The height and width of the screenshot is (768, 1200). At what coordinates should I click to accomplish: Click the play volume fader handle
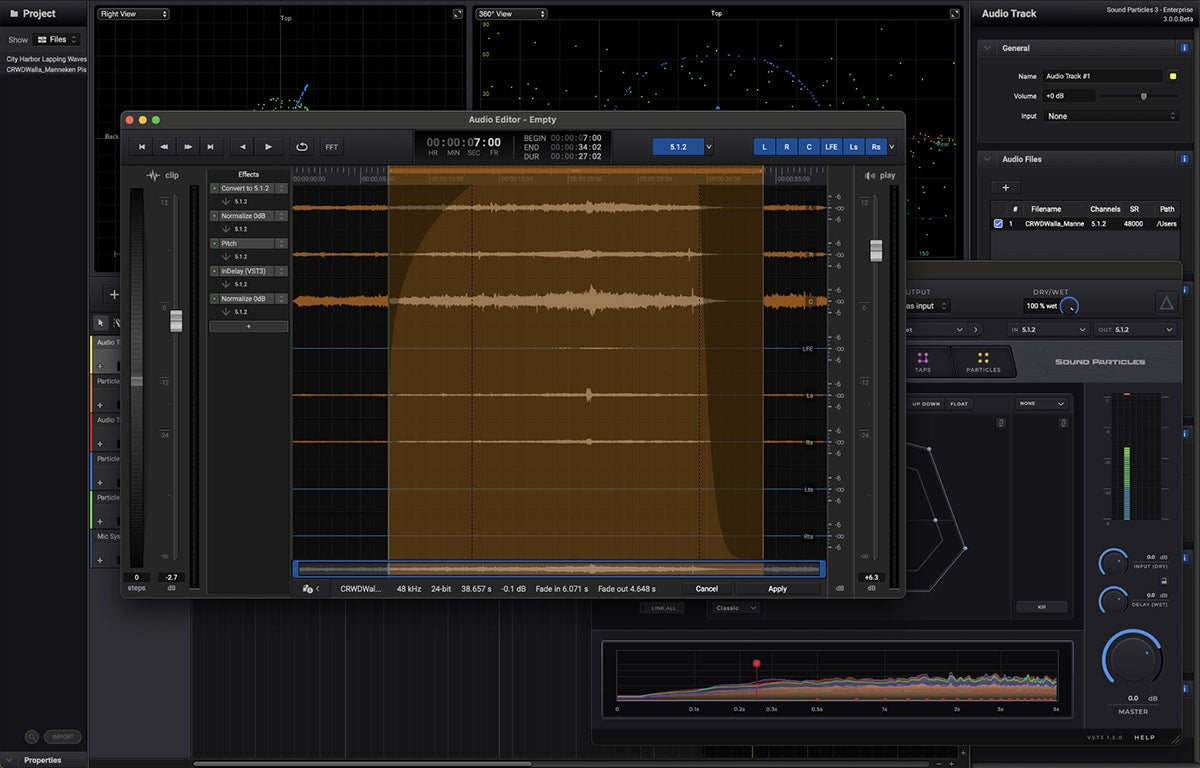pyautogui.click(x=876, y=251)
